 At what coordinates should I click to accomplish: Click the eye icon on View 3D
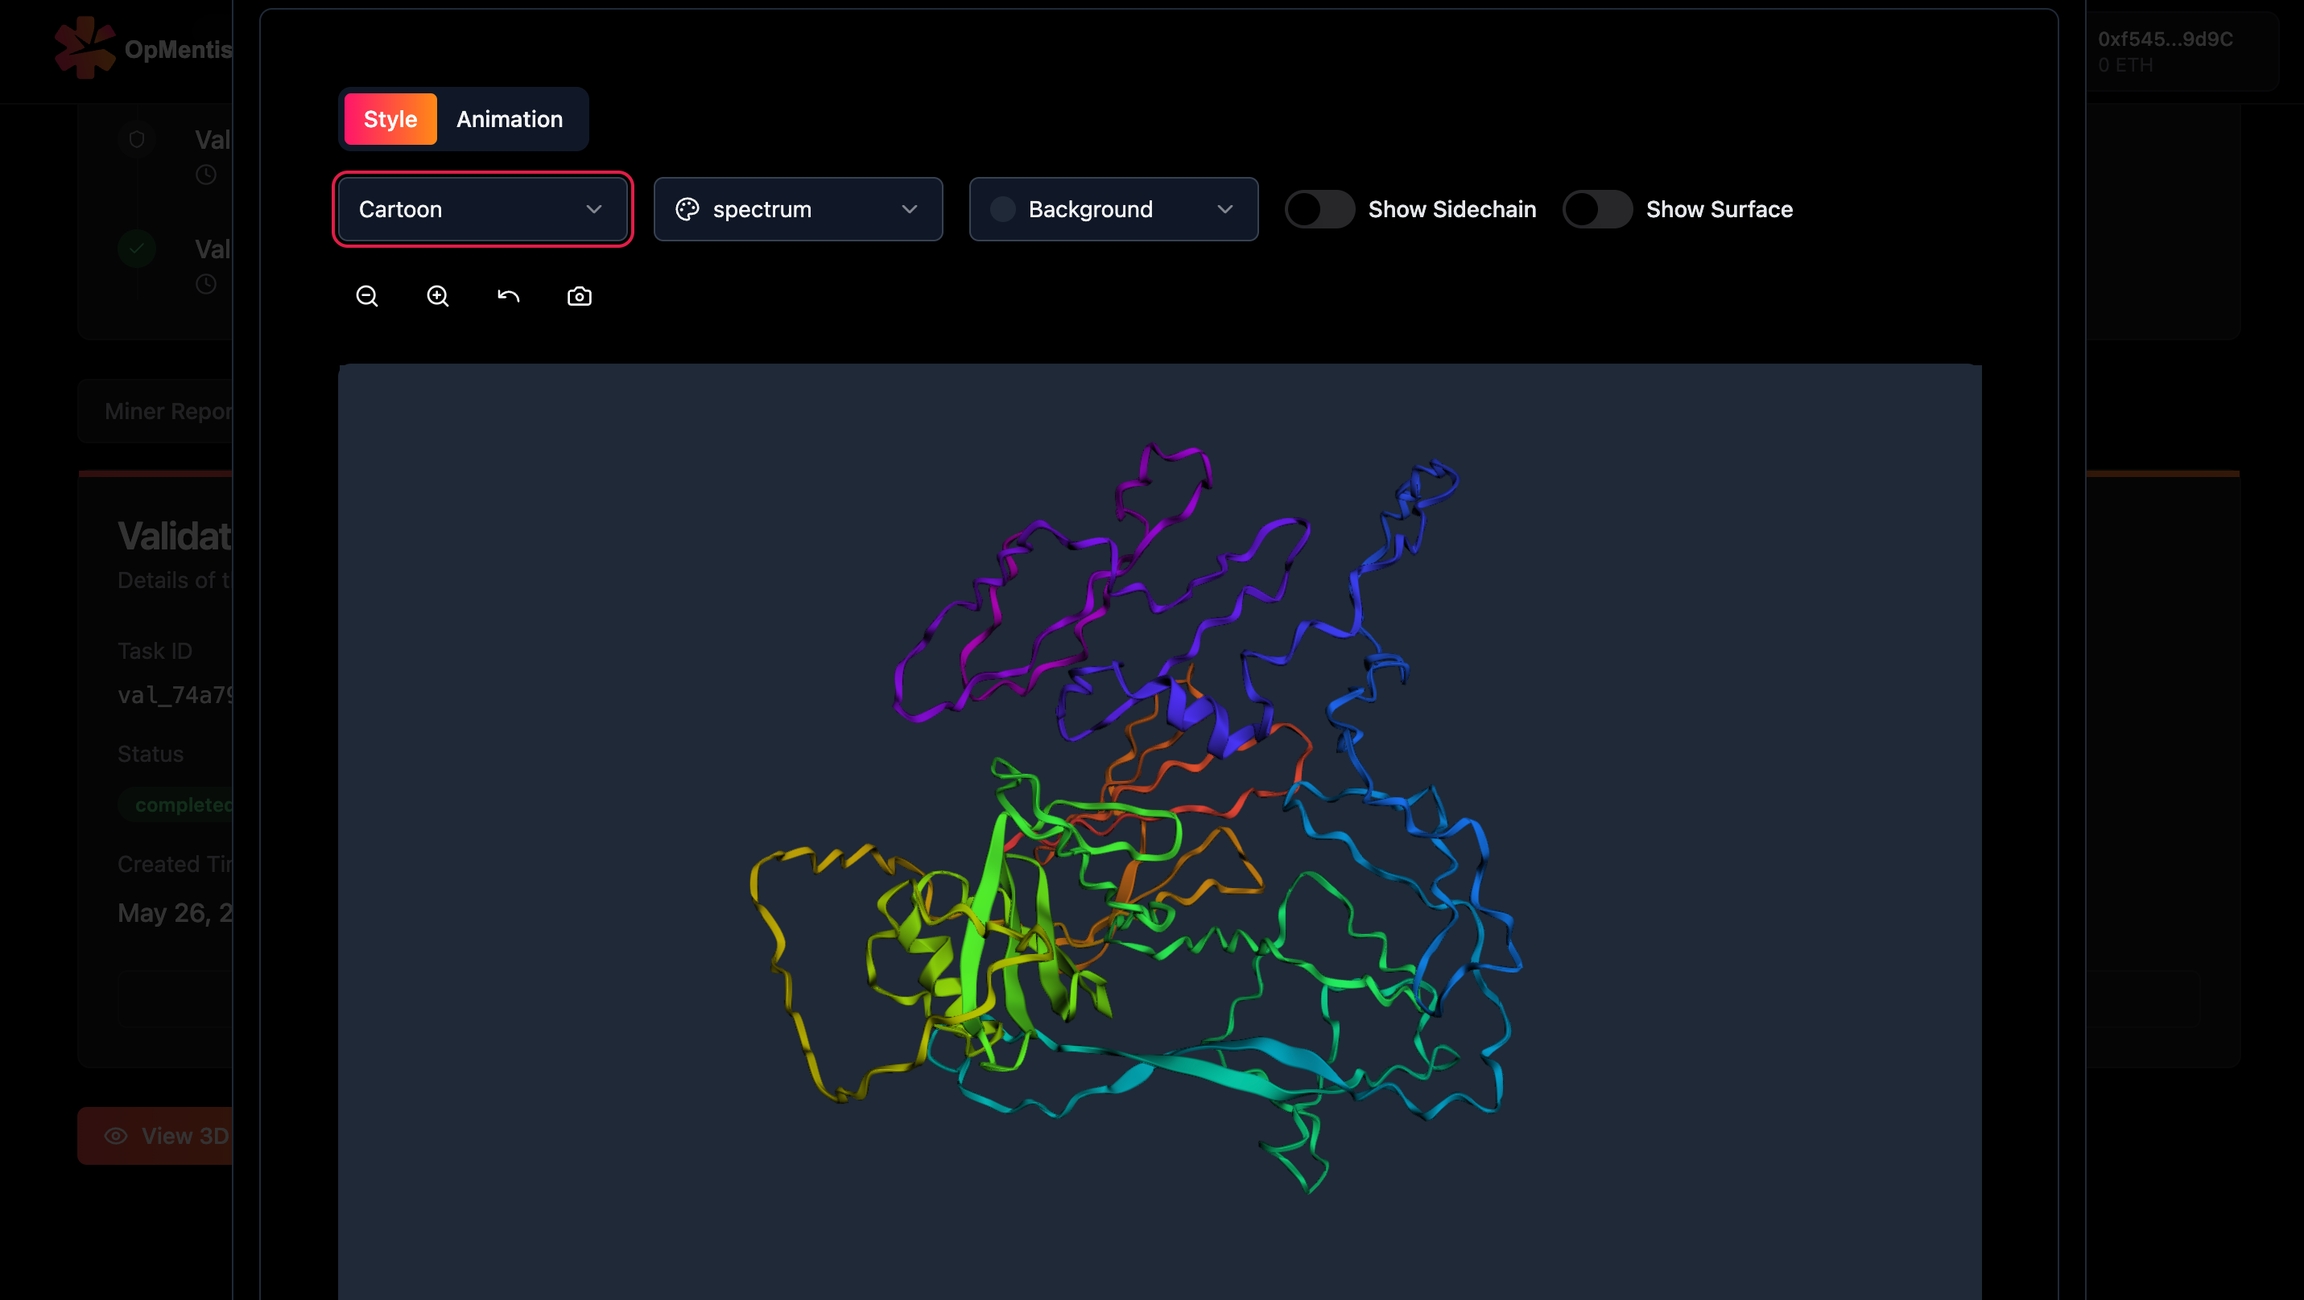(x=116, y=1136)
